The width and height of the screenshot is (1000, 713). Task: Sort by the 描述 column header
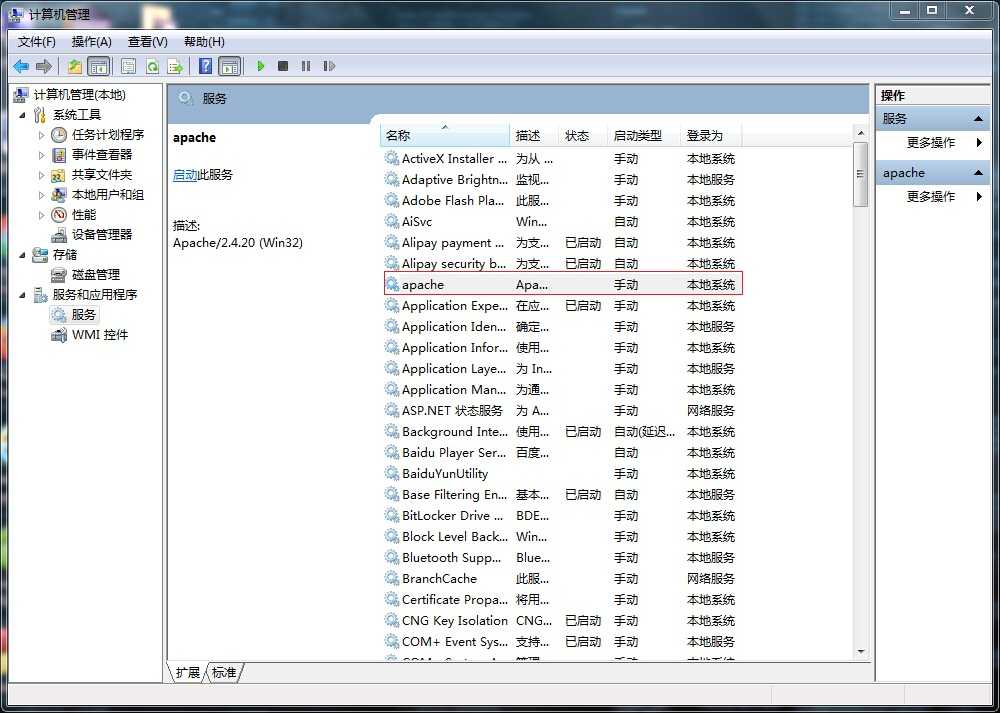(534, 135)
